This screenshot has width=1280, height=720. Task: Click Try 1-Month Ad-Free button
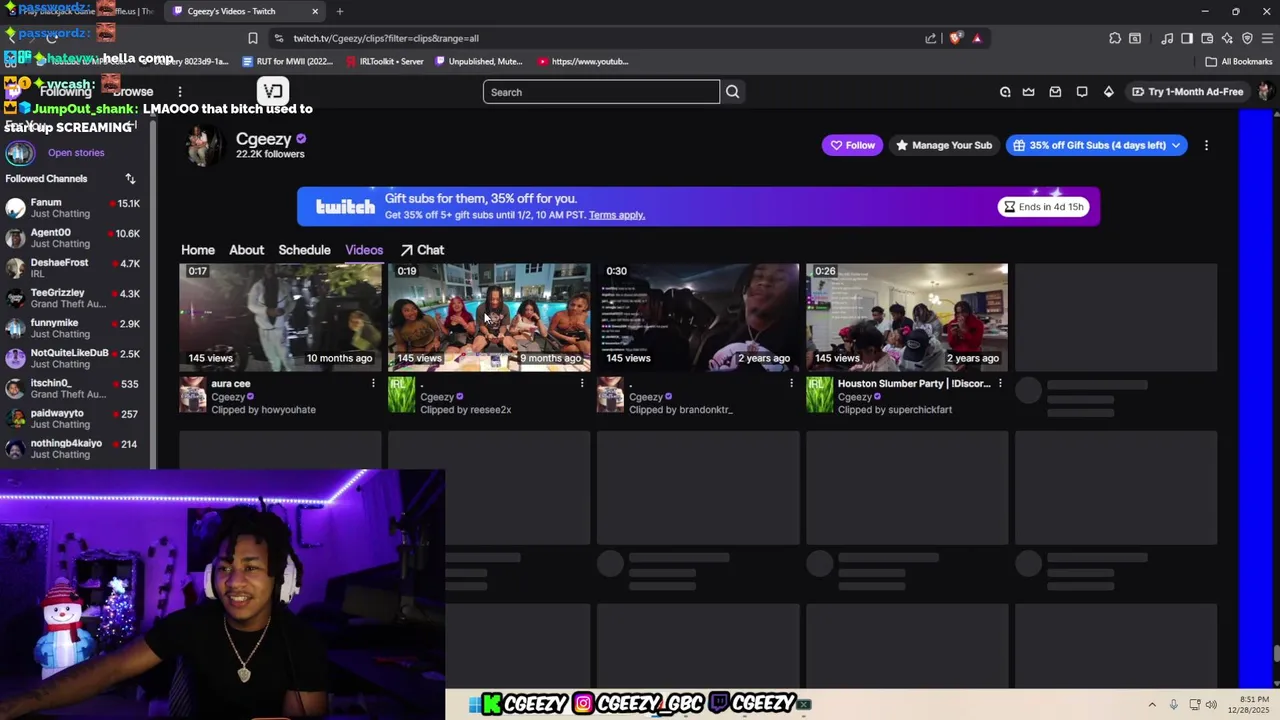point(1187,92)
